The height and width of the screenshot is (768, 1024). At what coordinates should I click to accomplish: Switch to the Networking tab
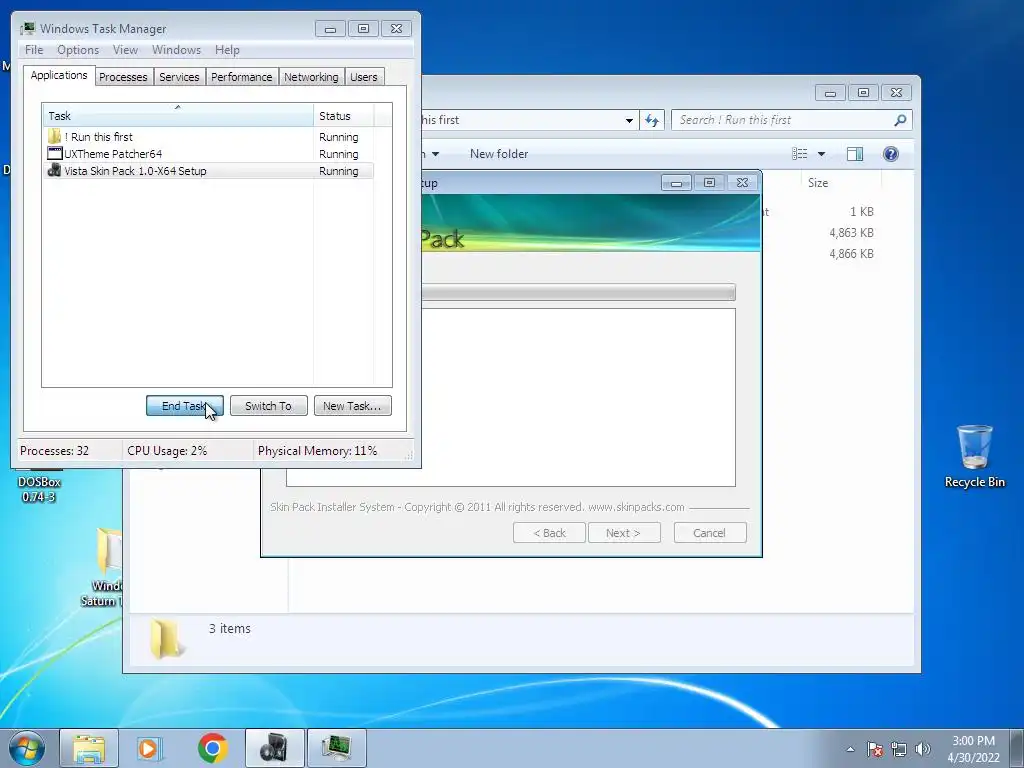(x=312, y=77)
